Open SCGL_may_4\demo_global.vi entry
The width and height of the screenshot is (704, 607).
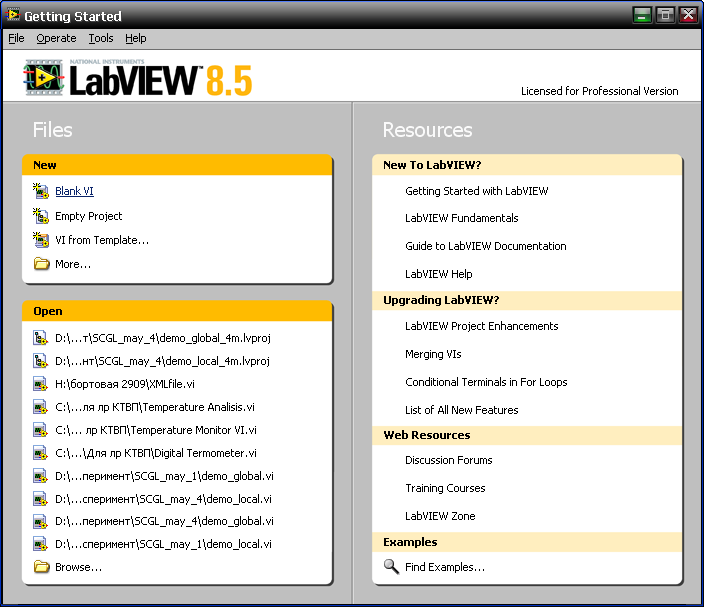click(x=164, y=521)
